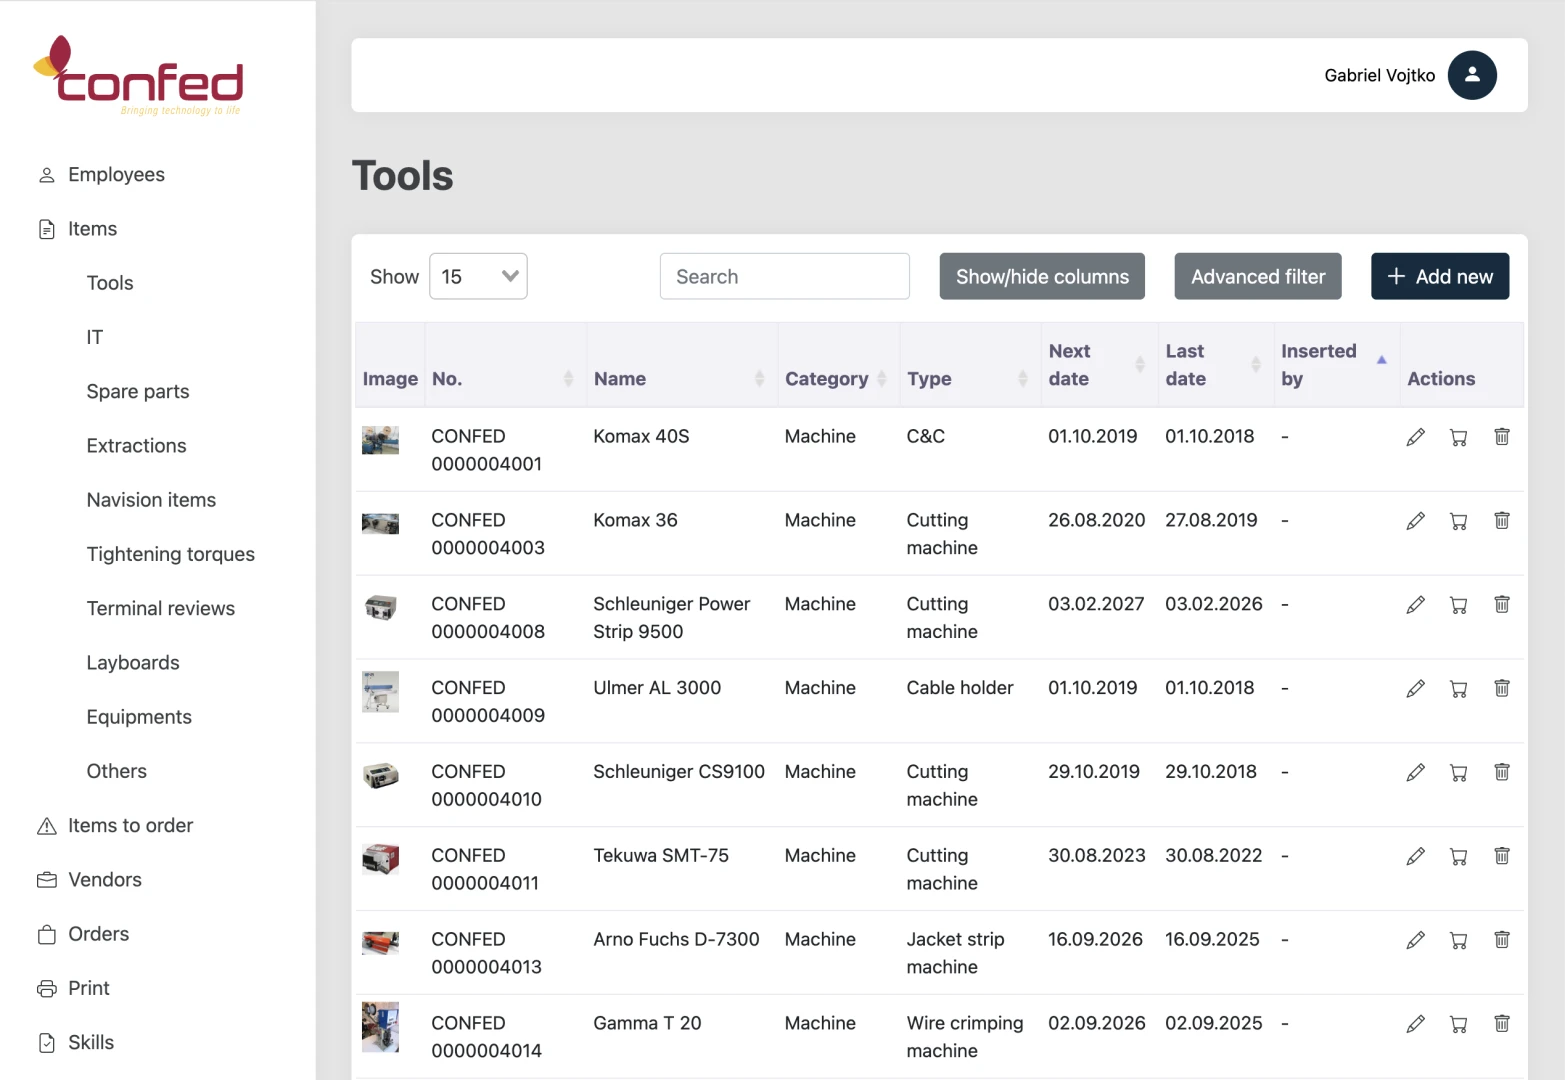The height and width of the screenshot is (1080, 1565).
Task: Delete the Gamma T 20 entry
Action: pos(1502,1025)
